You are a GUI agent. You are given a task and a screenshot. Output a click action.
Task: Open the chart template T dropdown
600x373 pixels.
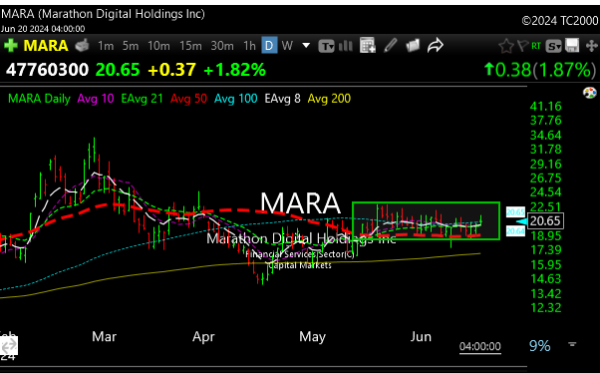click(x=326, y=46)
